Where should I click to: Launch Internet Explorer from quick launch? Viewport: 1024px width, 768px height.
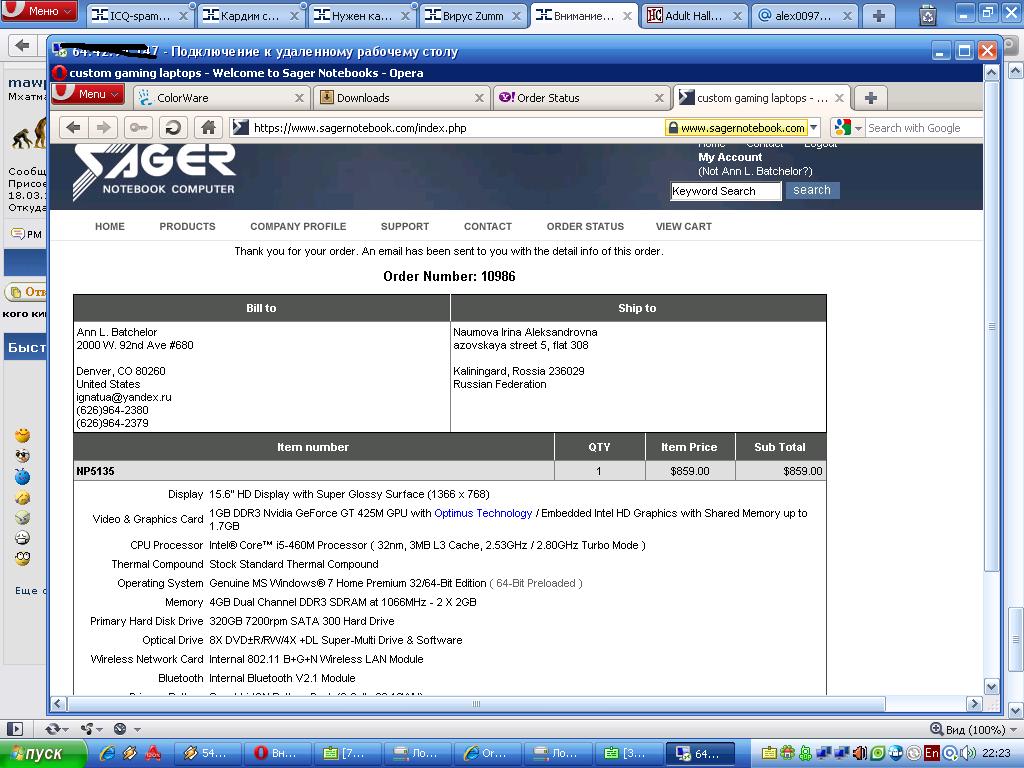point(106,754)
